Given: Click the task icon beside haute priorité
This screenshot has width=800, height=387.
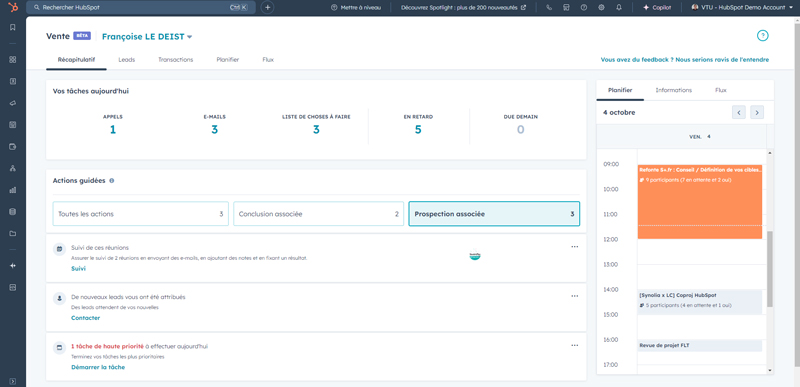Looking at the screenshot, I should [60, 347].
